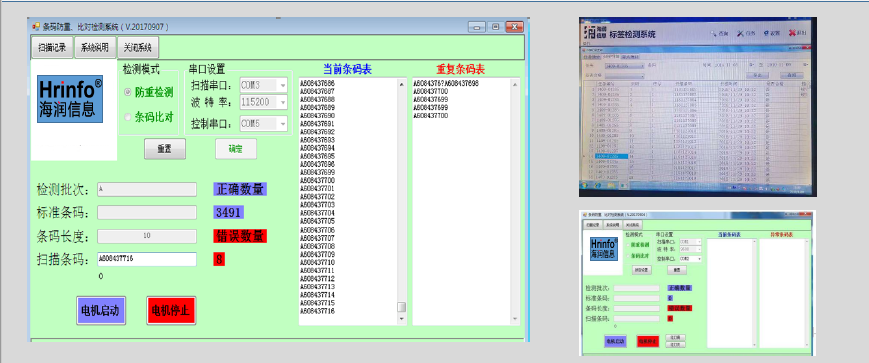This screenshot has height=363, width=869.
Task: Click current barcode list scrollbar thumb
Action: [x=402, y=307]
